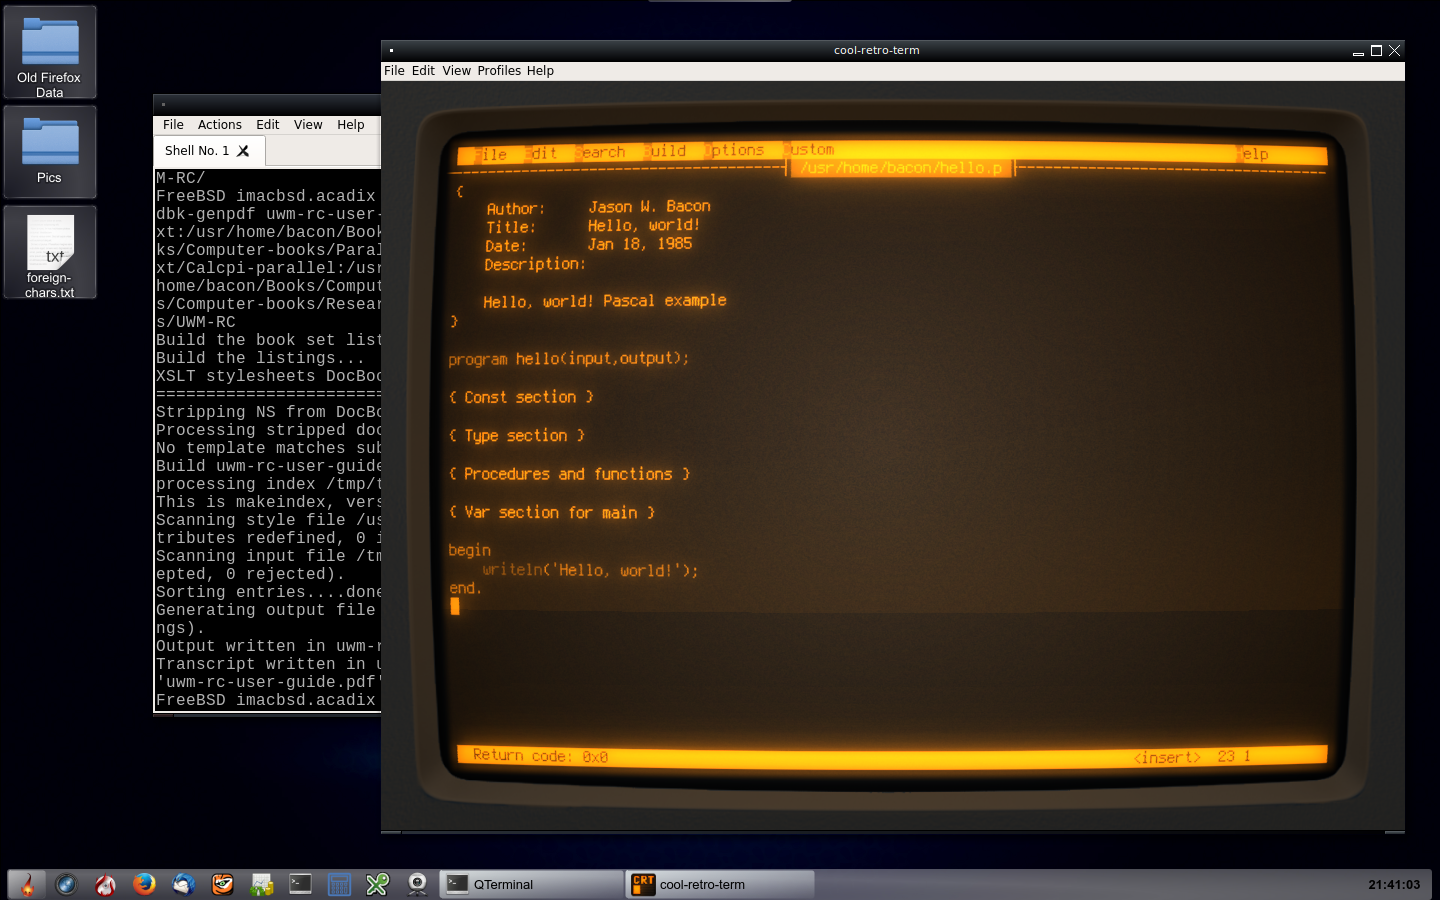1440x900 pixels.
Task: Launch the webcam application from the taskbar
Action: [x=417, y=884]
